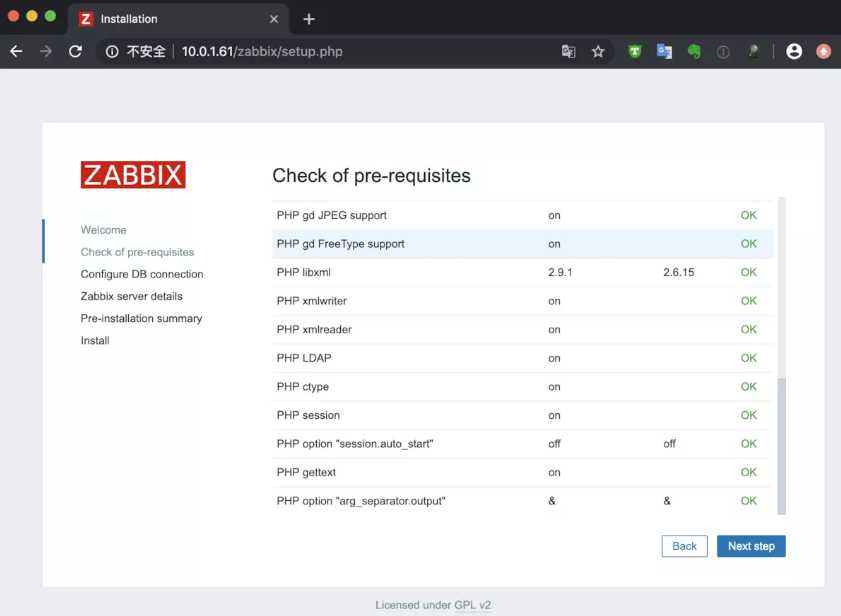Click the PHP session row label
The width and height of the screenshot is (841, 616).
308,415
